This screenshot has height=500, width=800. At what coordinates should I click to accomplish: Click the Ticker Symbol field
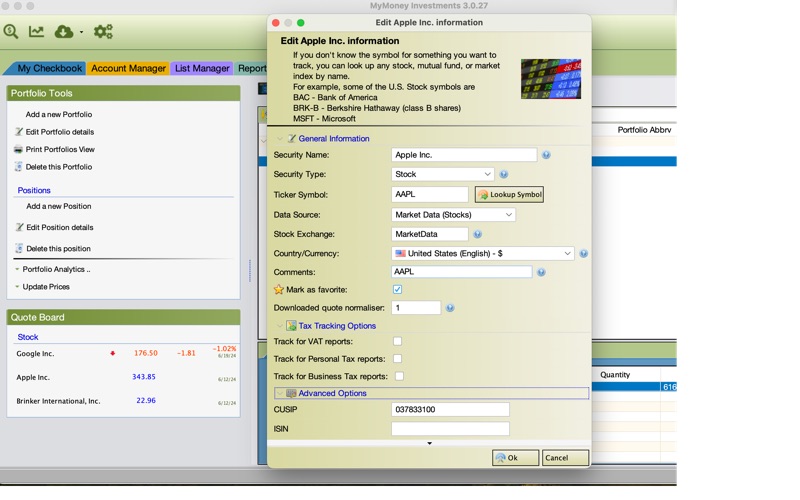coord(430,194)
